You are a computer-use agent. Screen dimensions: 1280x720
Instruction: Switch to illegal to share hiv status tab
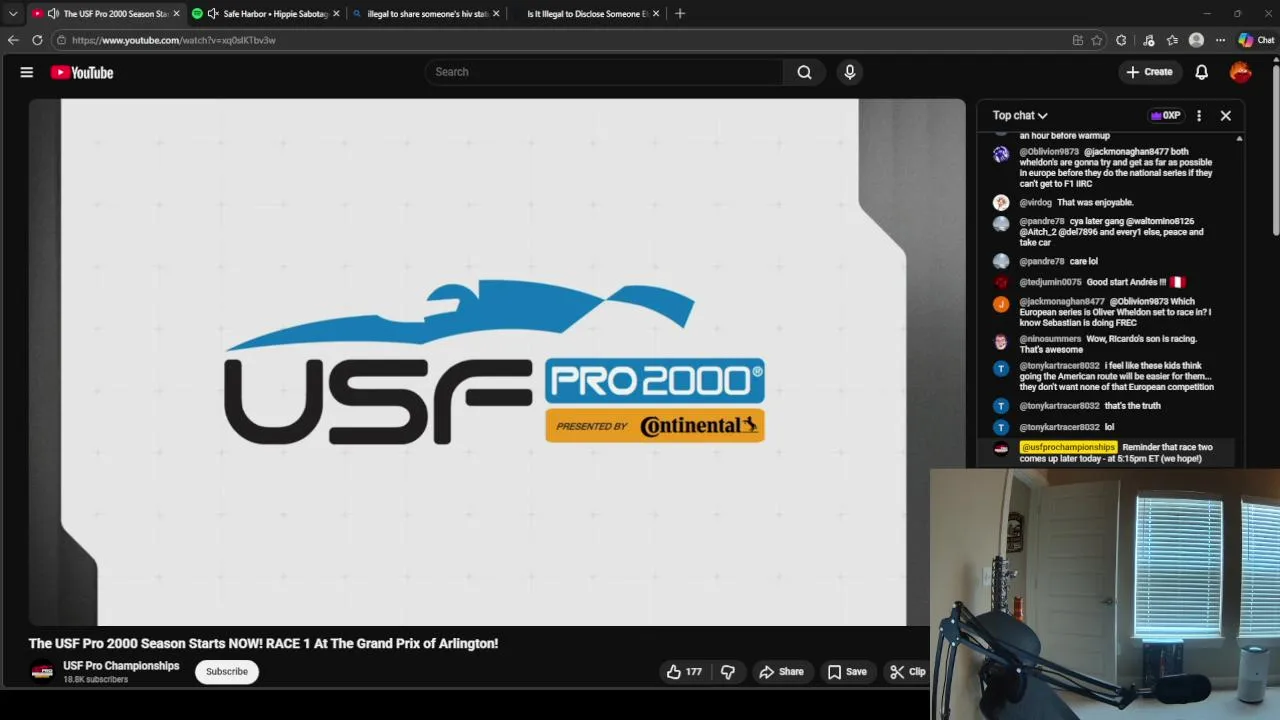click(x=425, y=14)
